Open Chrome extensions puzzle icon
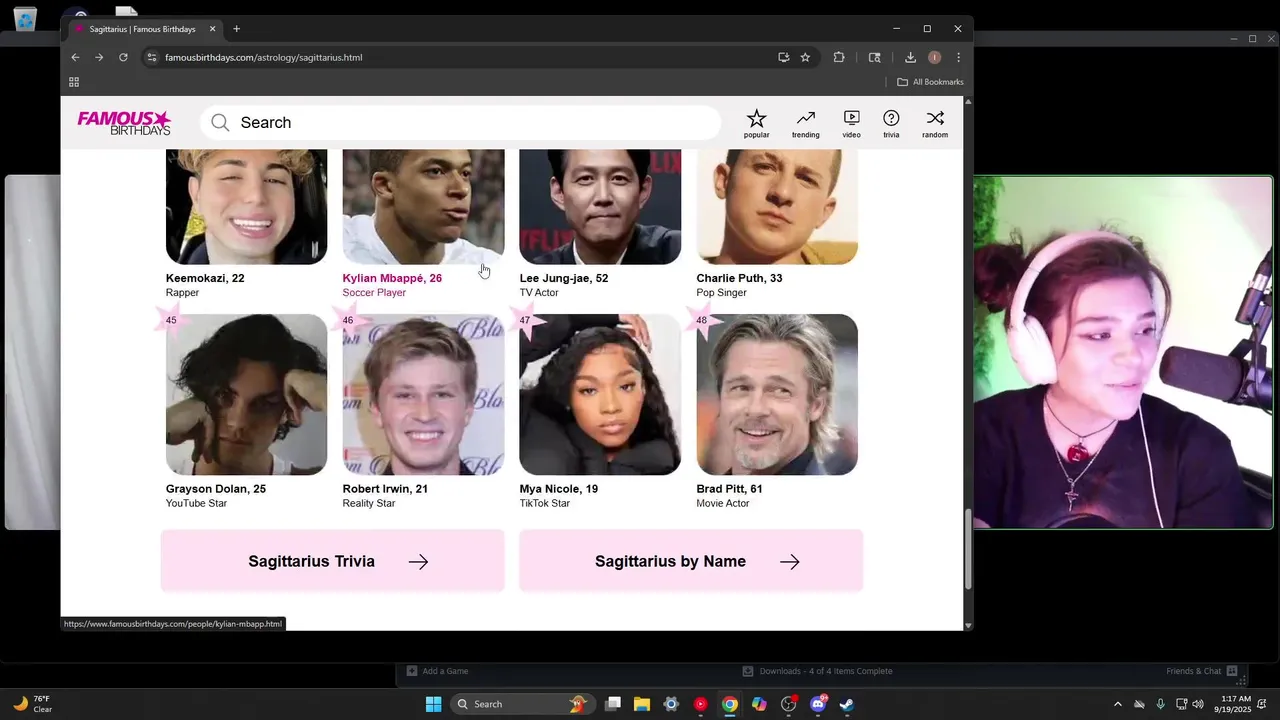Screen dimensions: 1280x720 [x=839, y=57]
